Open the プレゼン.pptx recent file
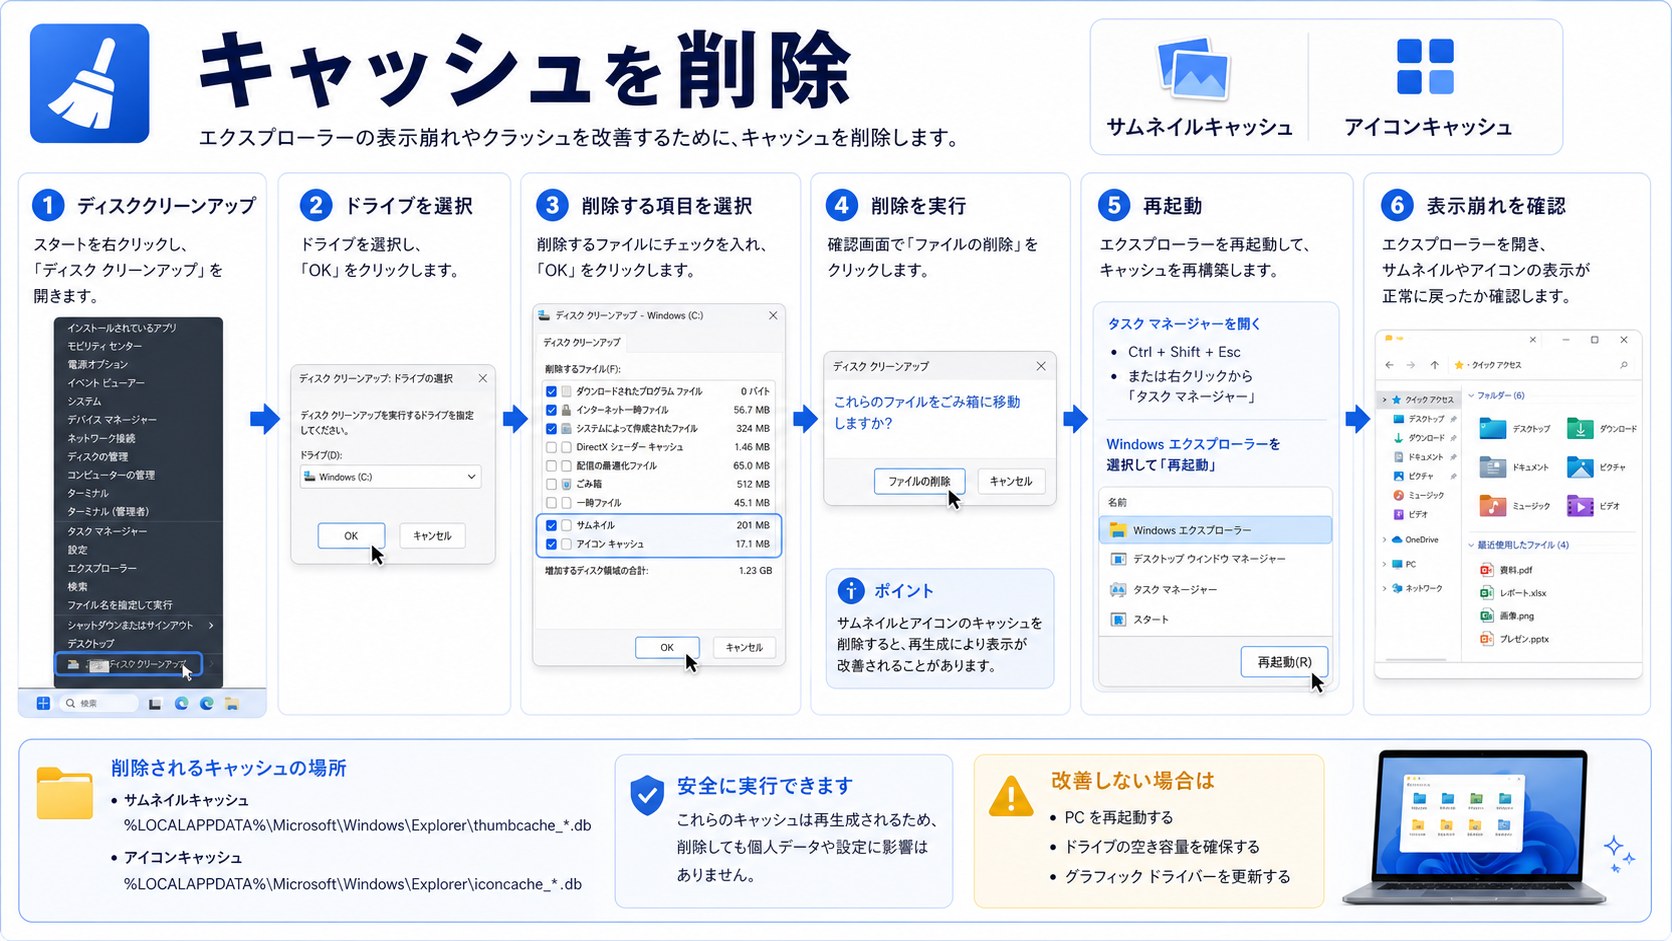The image size is (1672, 941). (1515, 639)
